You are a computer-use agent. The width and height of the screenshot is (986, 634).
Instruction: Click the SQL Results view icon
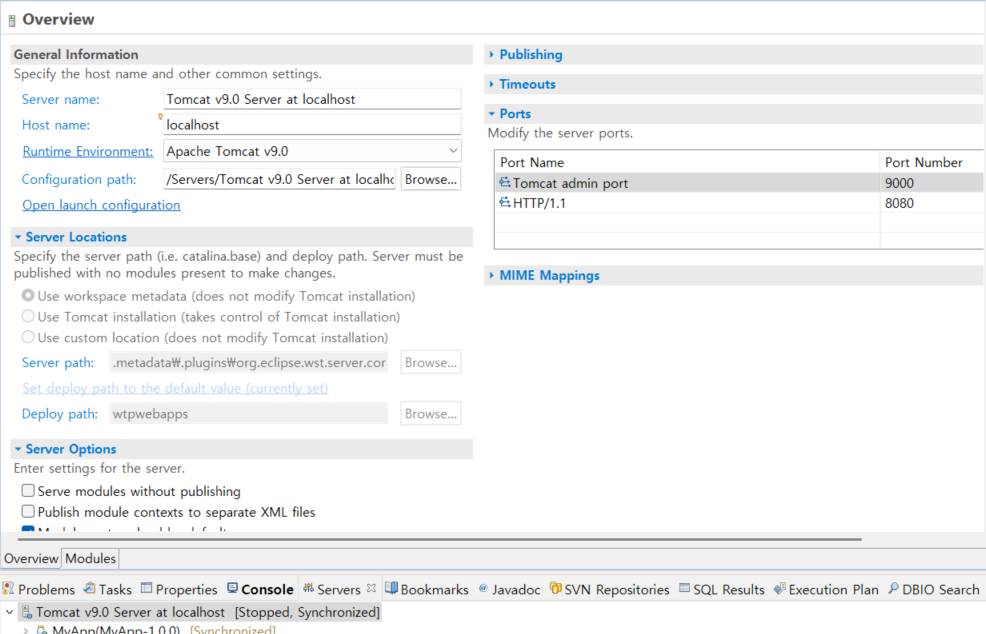[684, 589]
